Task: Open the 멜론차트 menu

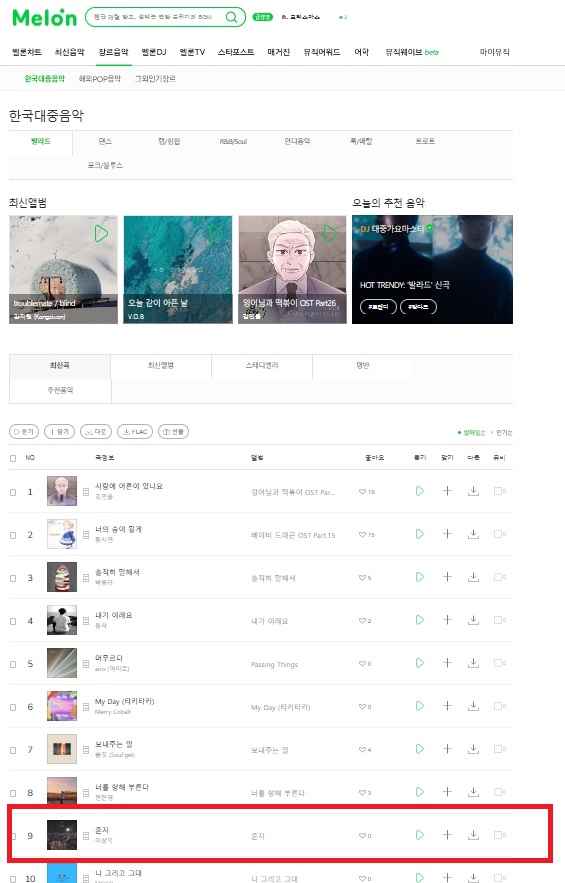Action: coord(26,52)
